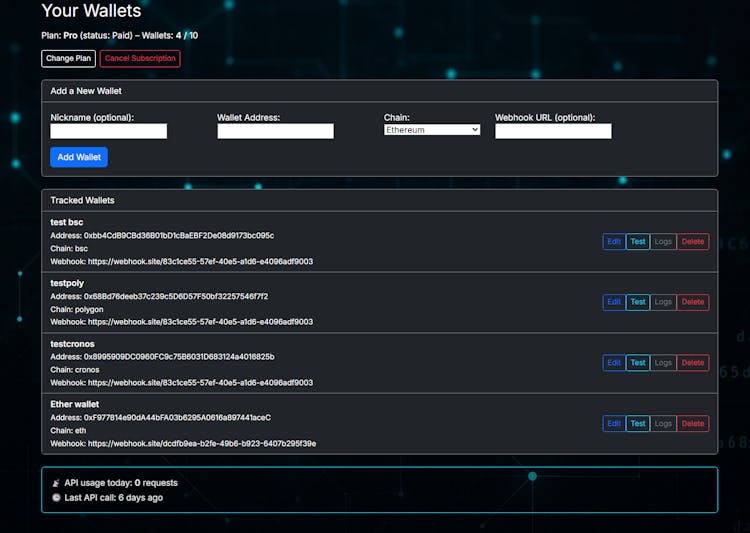Select the test bsc wallet name

tap(67, 222)
